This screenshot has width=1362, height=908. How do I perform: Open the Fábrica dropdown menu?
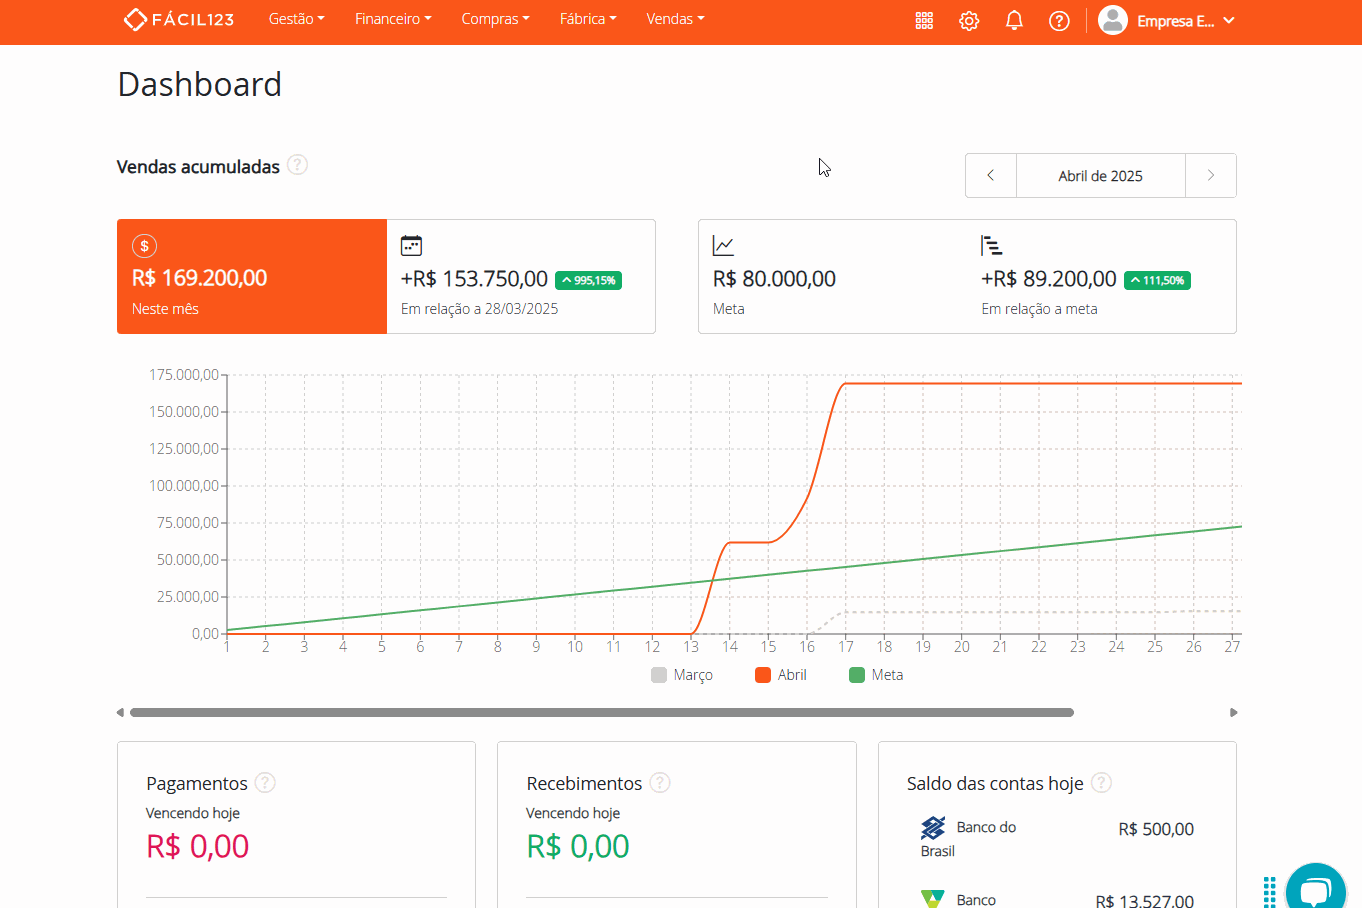[x=588, y=18]
